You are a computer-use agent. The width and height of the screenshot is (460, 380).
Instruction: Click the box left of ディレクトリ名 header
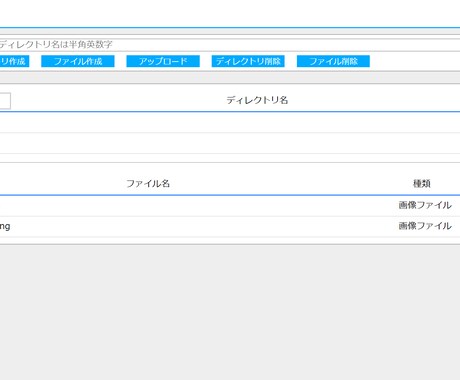(x=5, y=101)
